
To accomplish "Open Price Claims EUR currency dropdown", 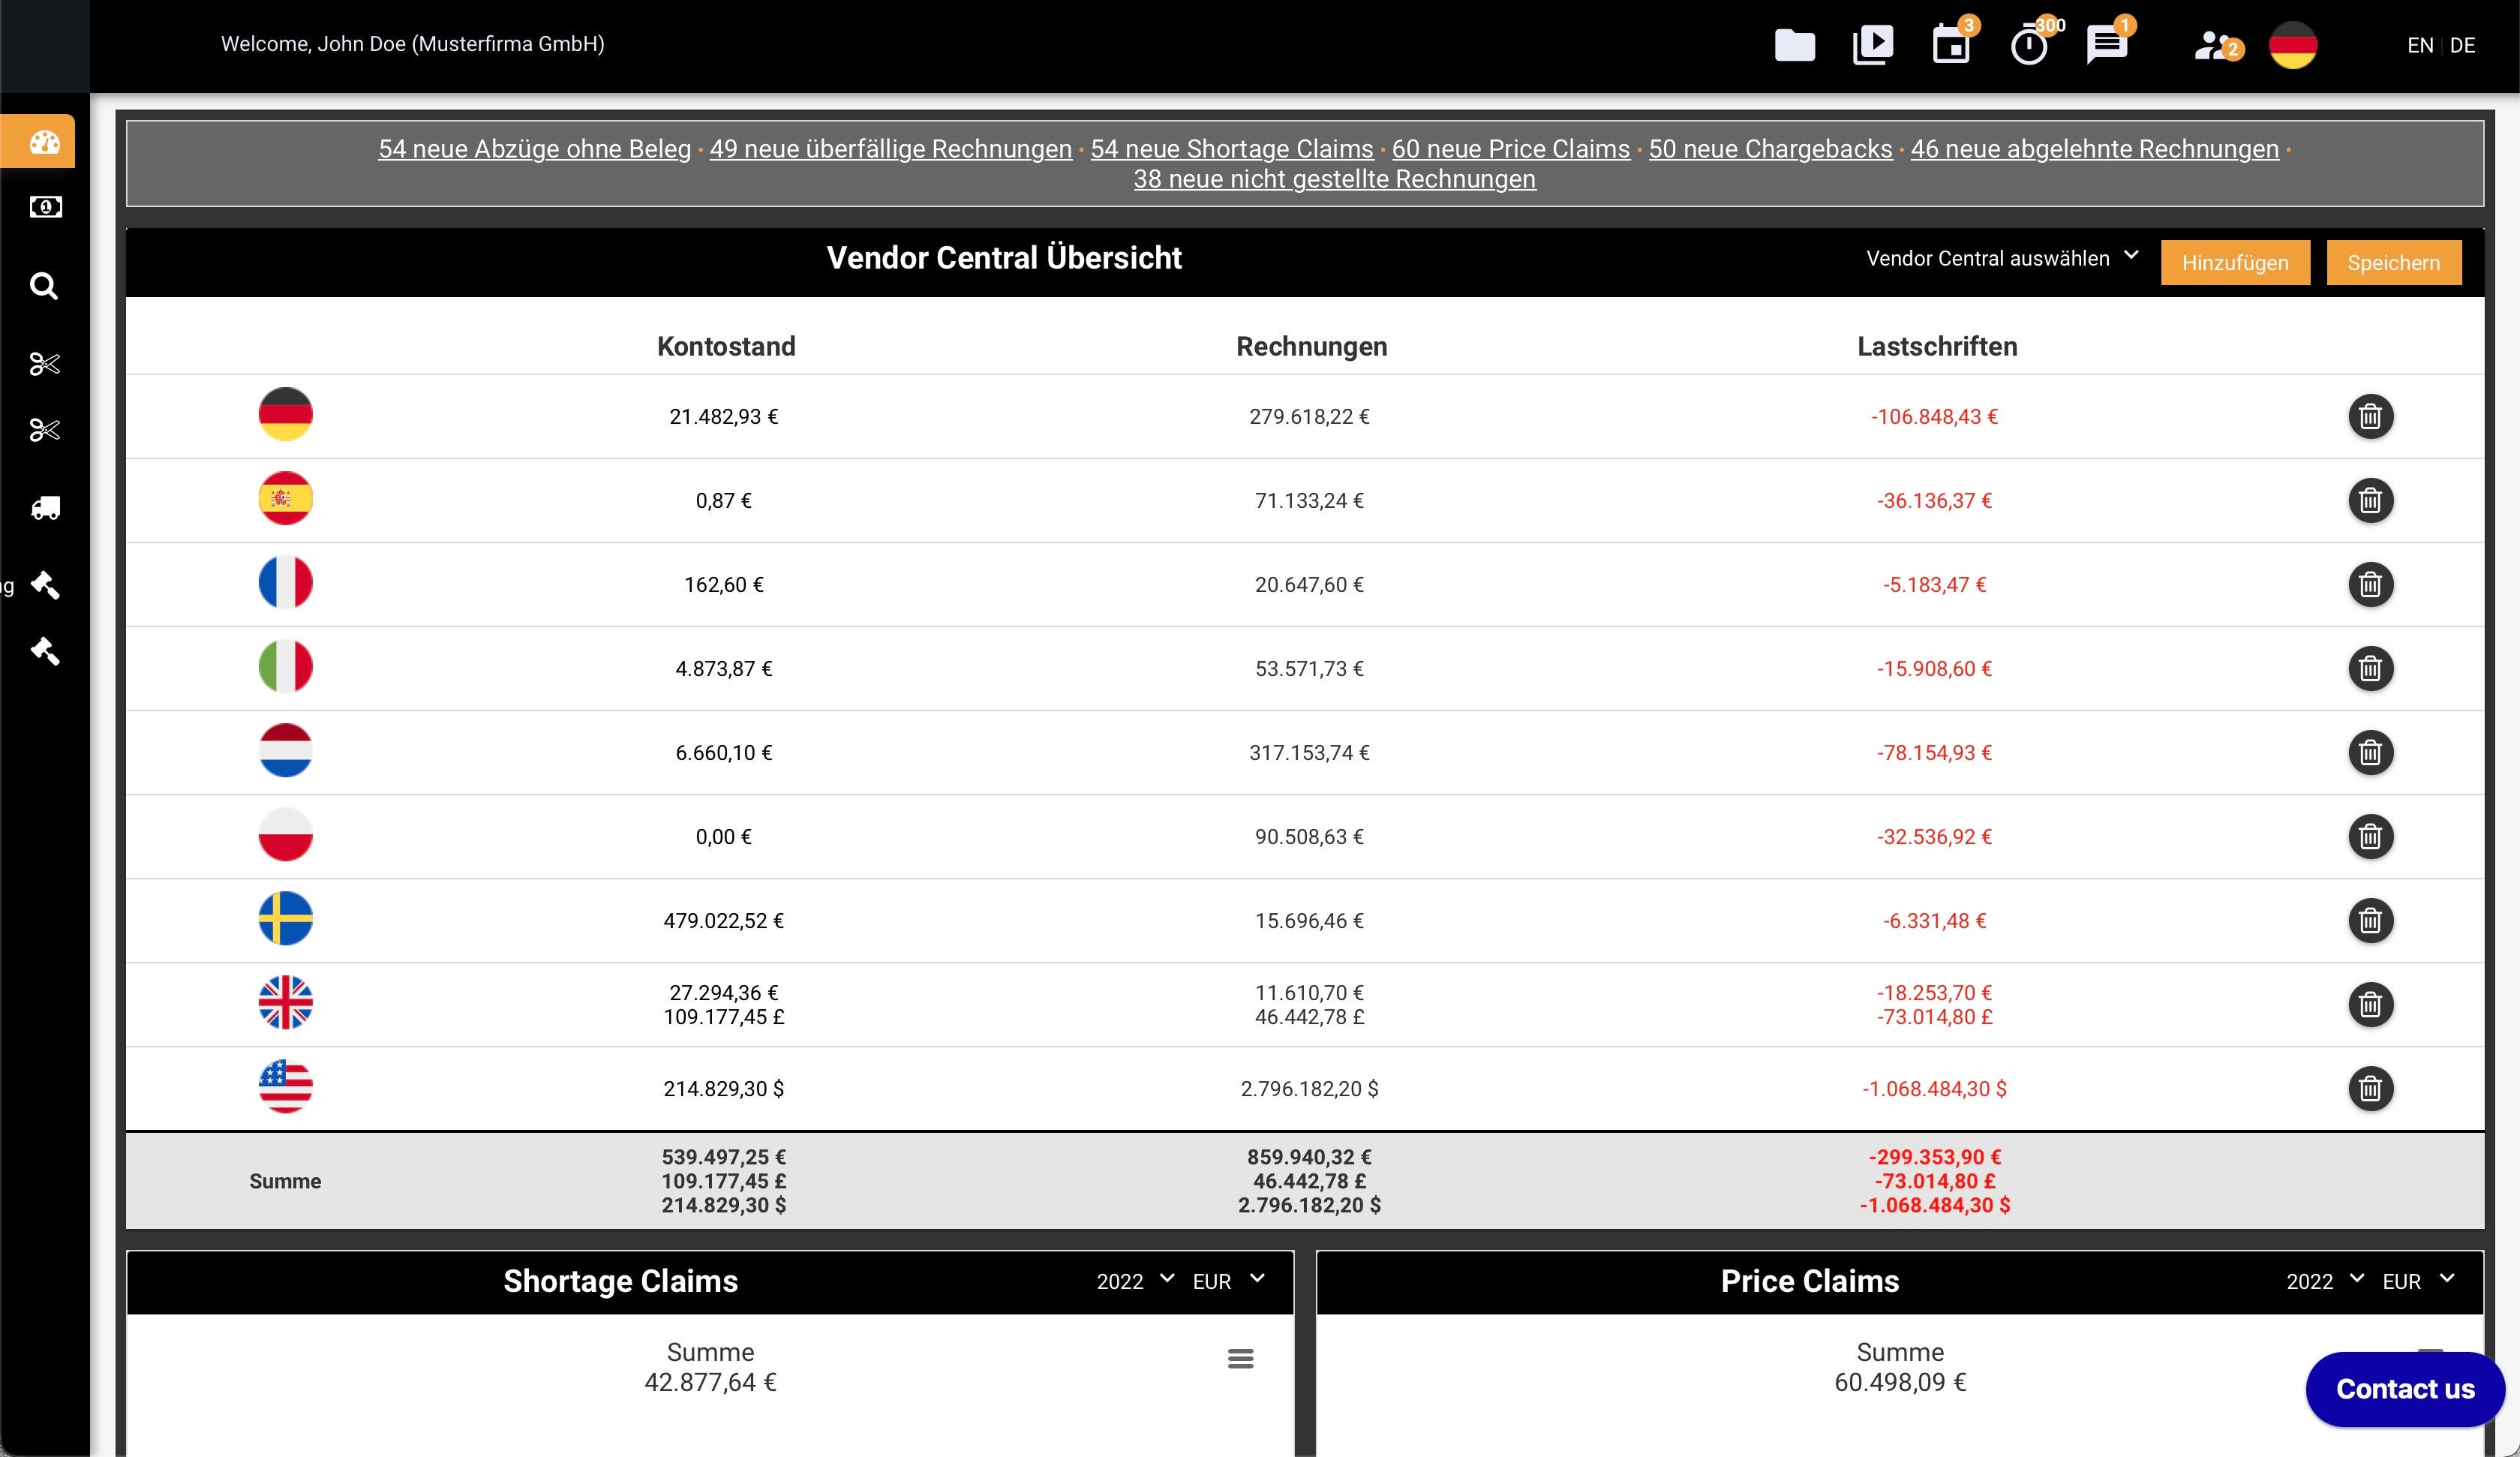I will [x=2417, y=1281].
